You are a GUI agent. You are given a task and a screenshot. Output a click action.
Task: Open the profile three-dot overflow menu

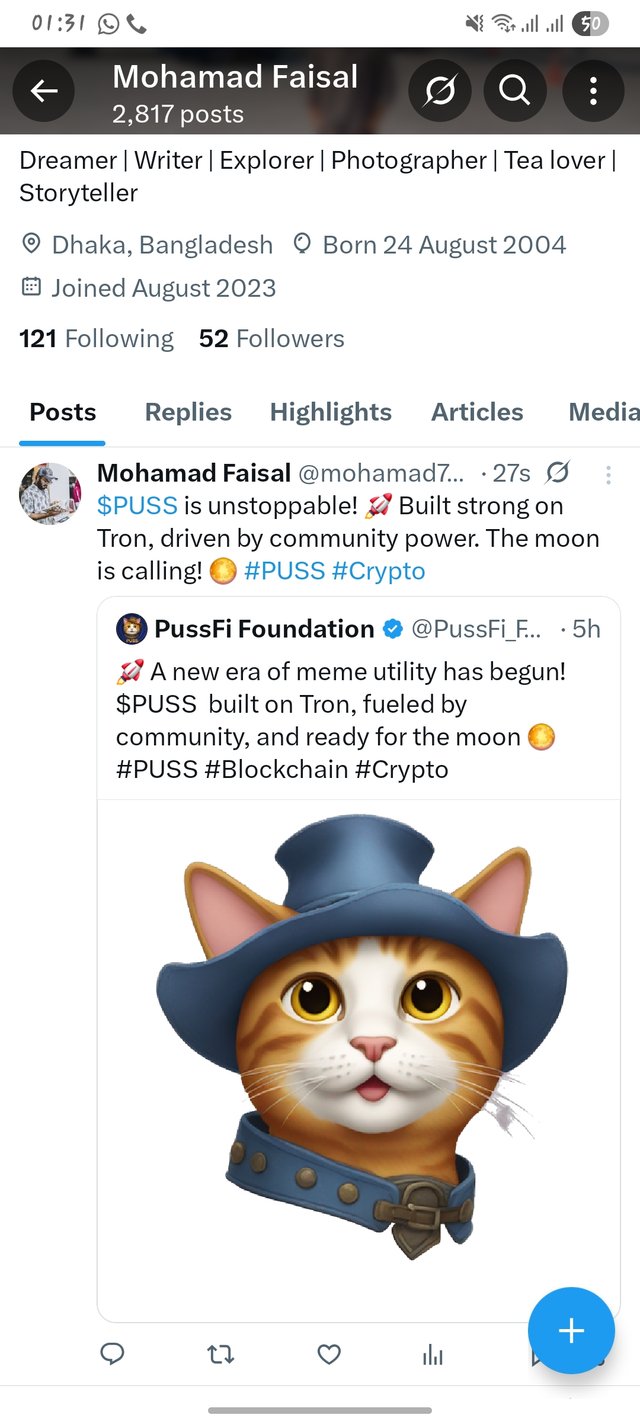593,92
